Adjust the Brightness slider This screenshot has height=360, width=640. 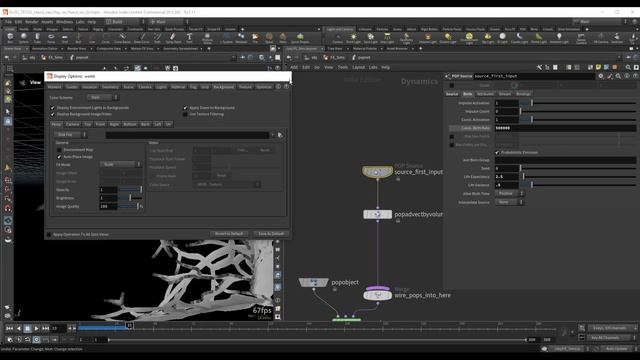coord(130,198)
